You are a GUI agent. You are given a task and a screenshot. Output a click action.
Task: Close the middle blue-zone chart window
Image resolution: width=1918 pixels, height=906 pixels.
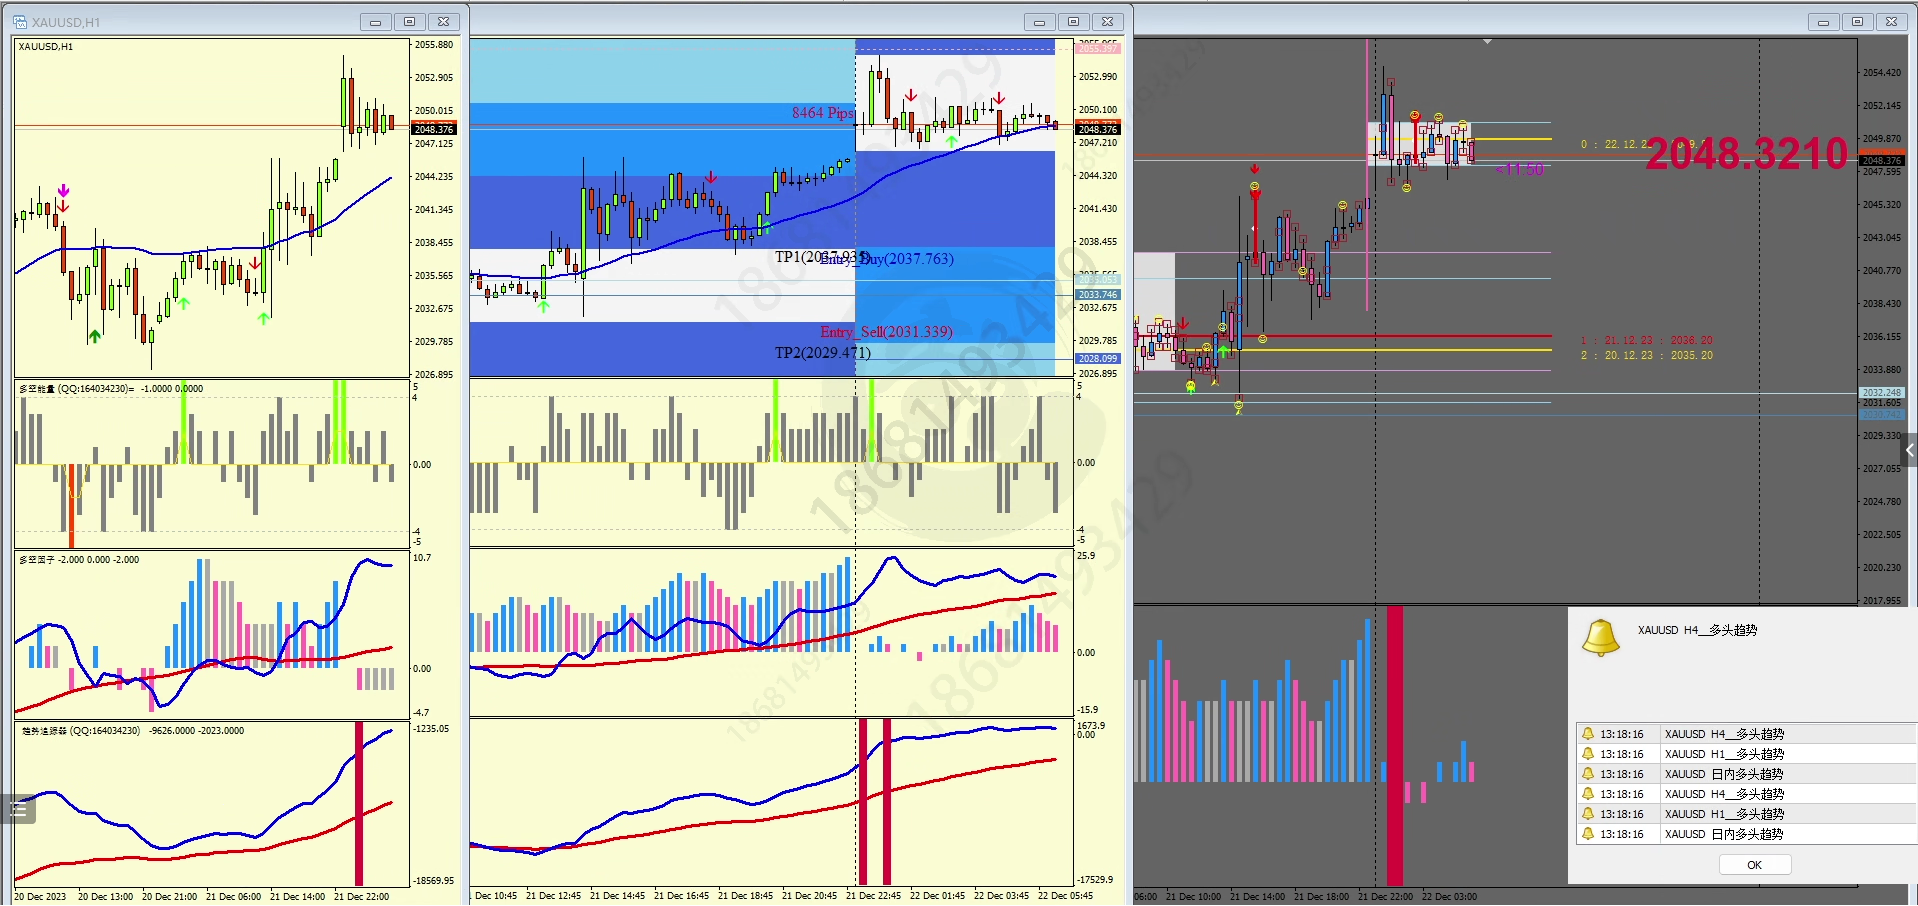pyautogui.click(x=1107, y=22)
